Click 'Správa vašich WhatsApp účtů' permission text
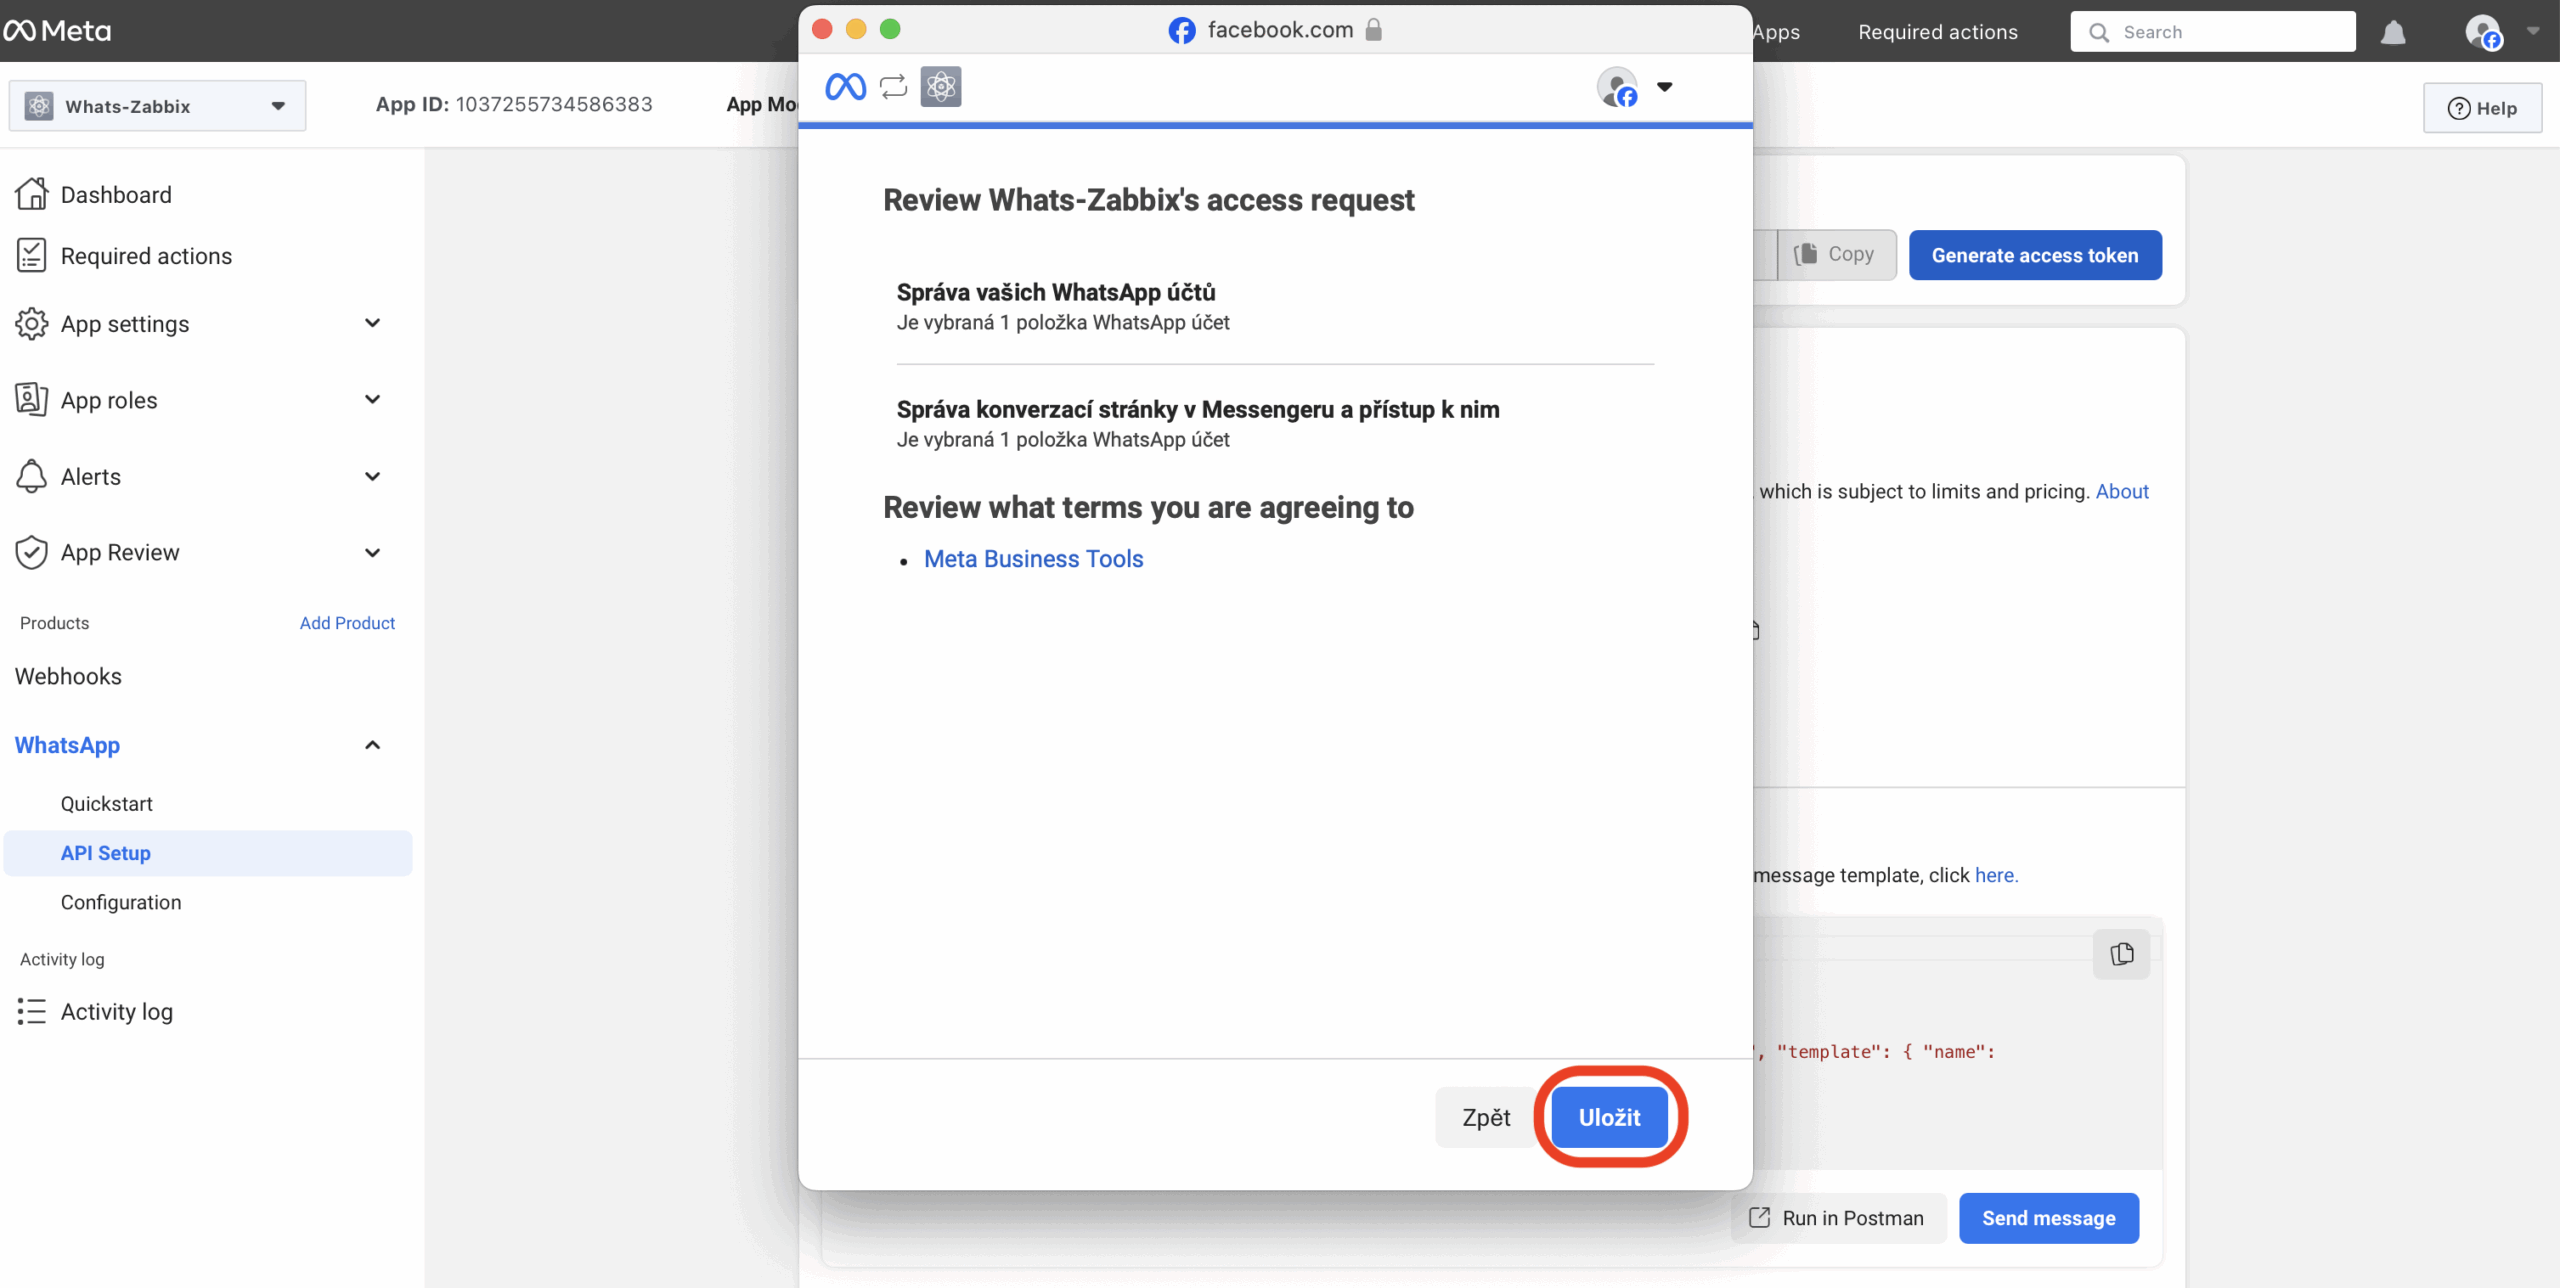 [1056, 292]
